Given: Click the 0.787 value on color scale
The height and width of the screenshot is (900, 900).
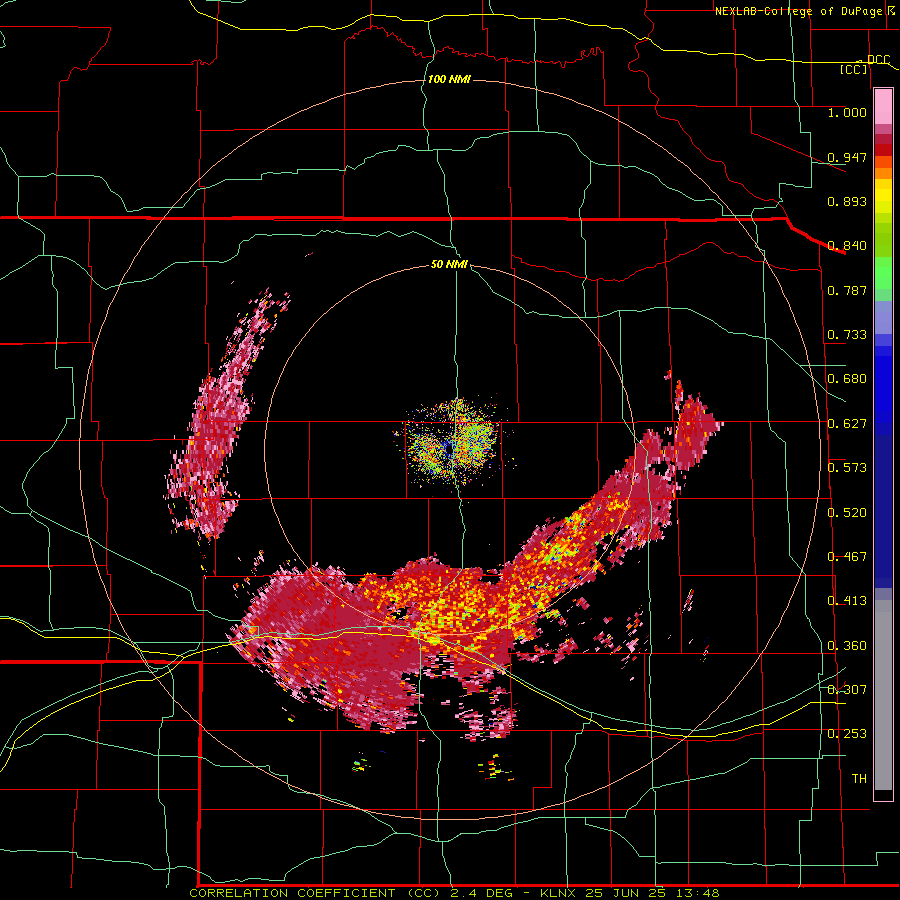Looking at the screenshot, I should 847,290.
